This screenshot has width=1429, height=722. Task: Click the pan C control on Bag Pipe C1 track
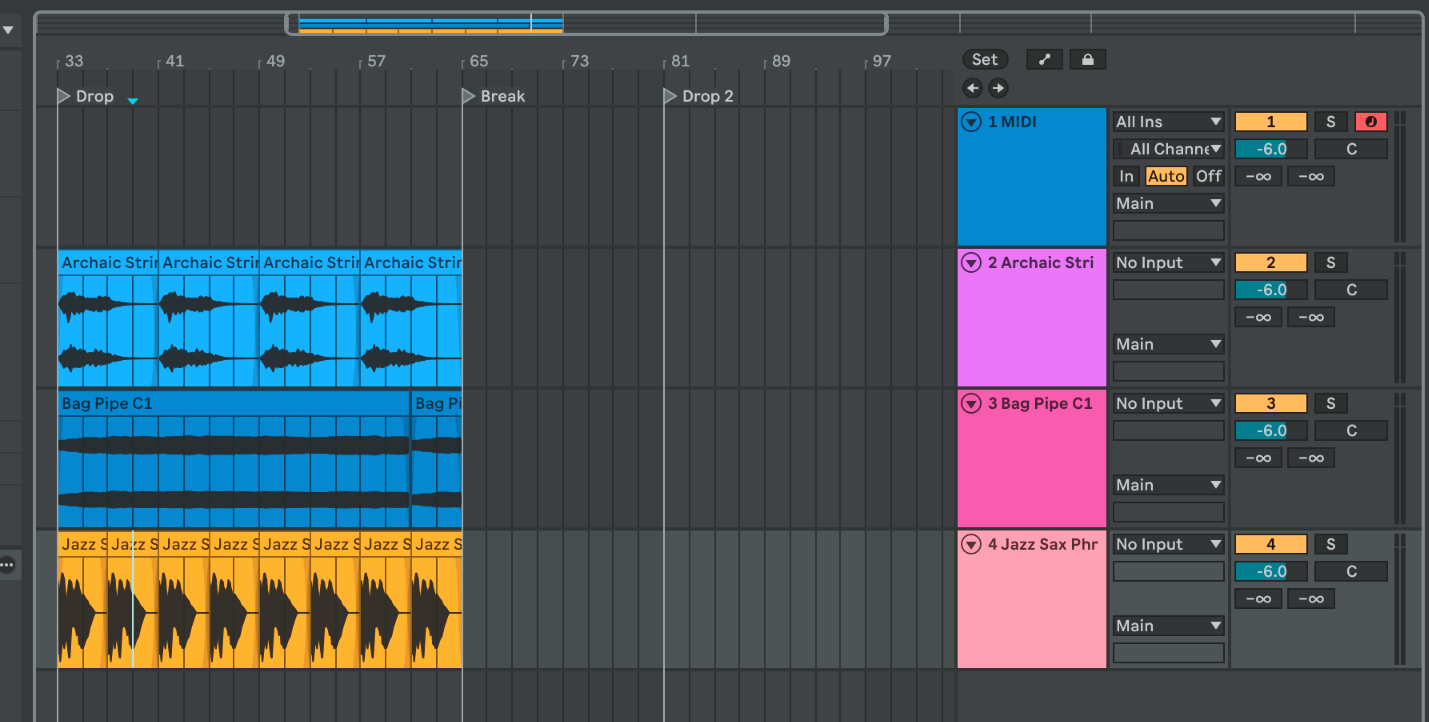1351,431
